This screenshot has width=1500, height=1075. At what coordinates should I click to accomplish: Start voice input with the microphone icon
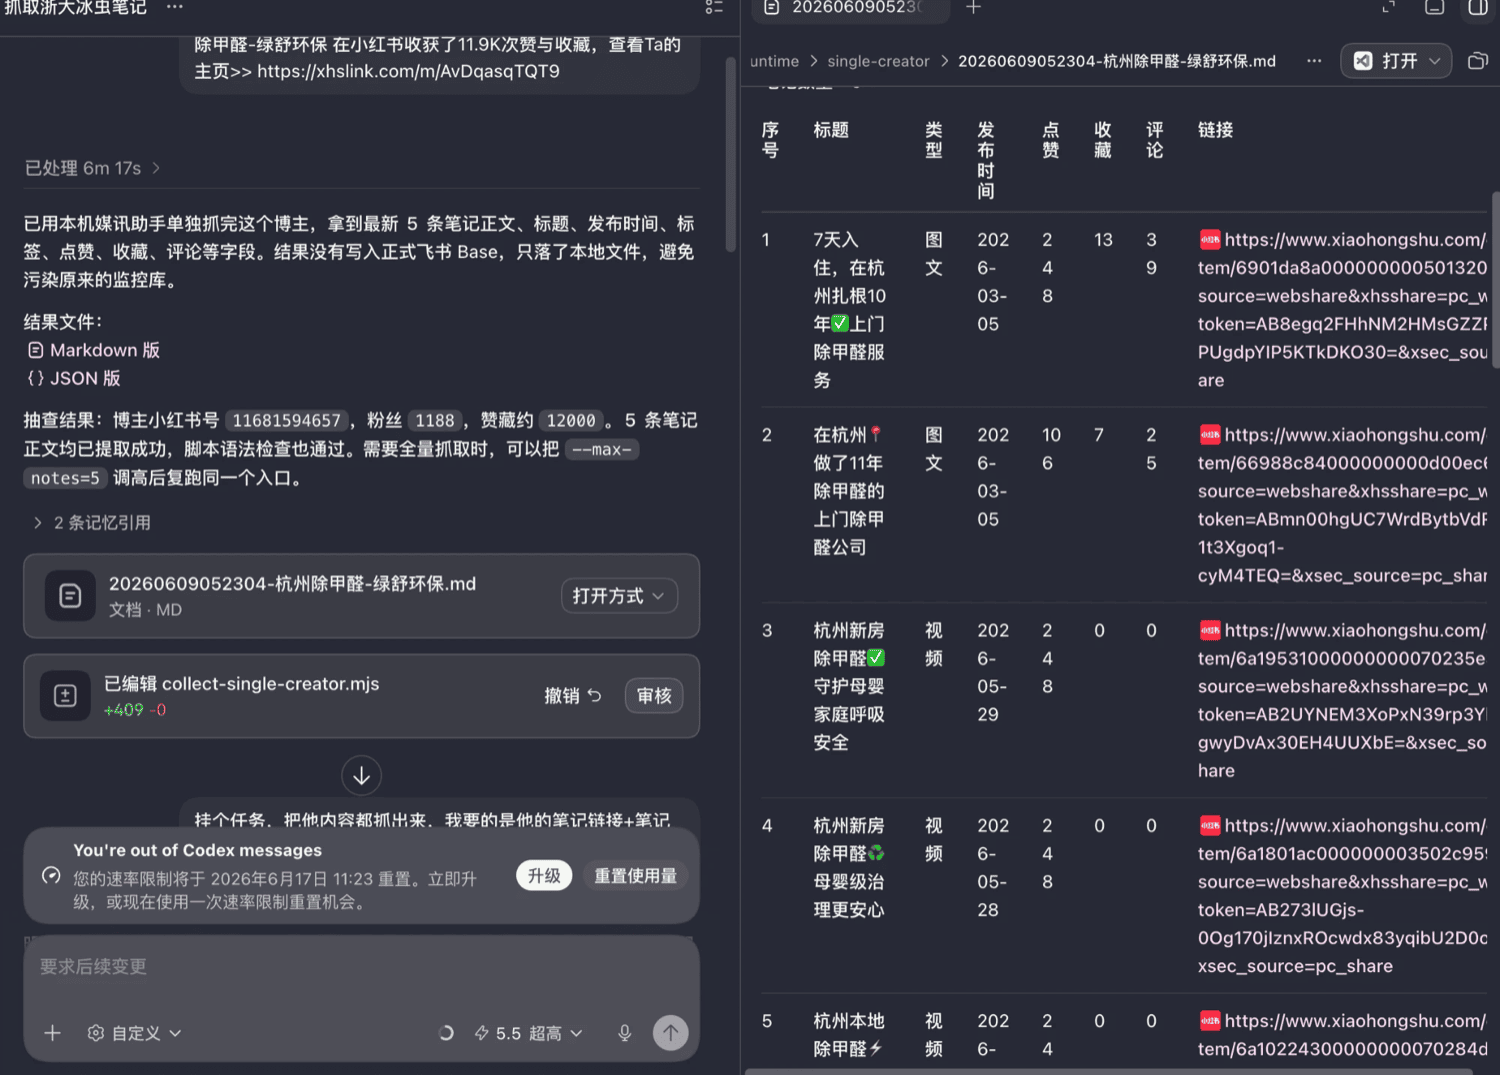(624, 1033)
